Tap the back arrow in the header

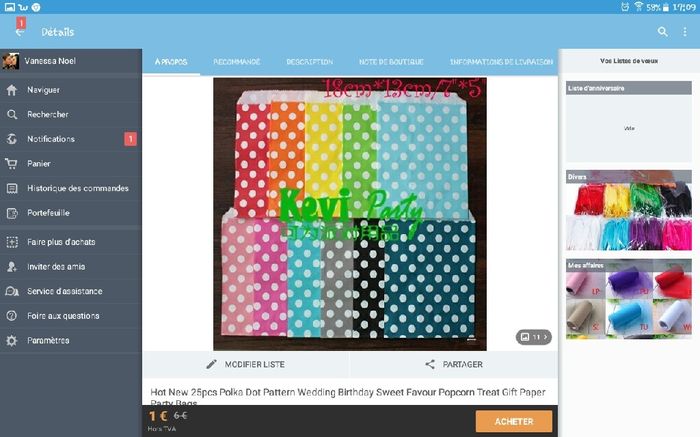(x=19, y=32)
